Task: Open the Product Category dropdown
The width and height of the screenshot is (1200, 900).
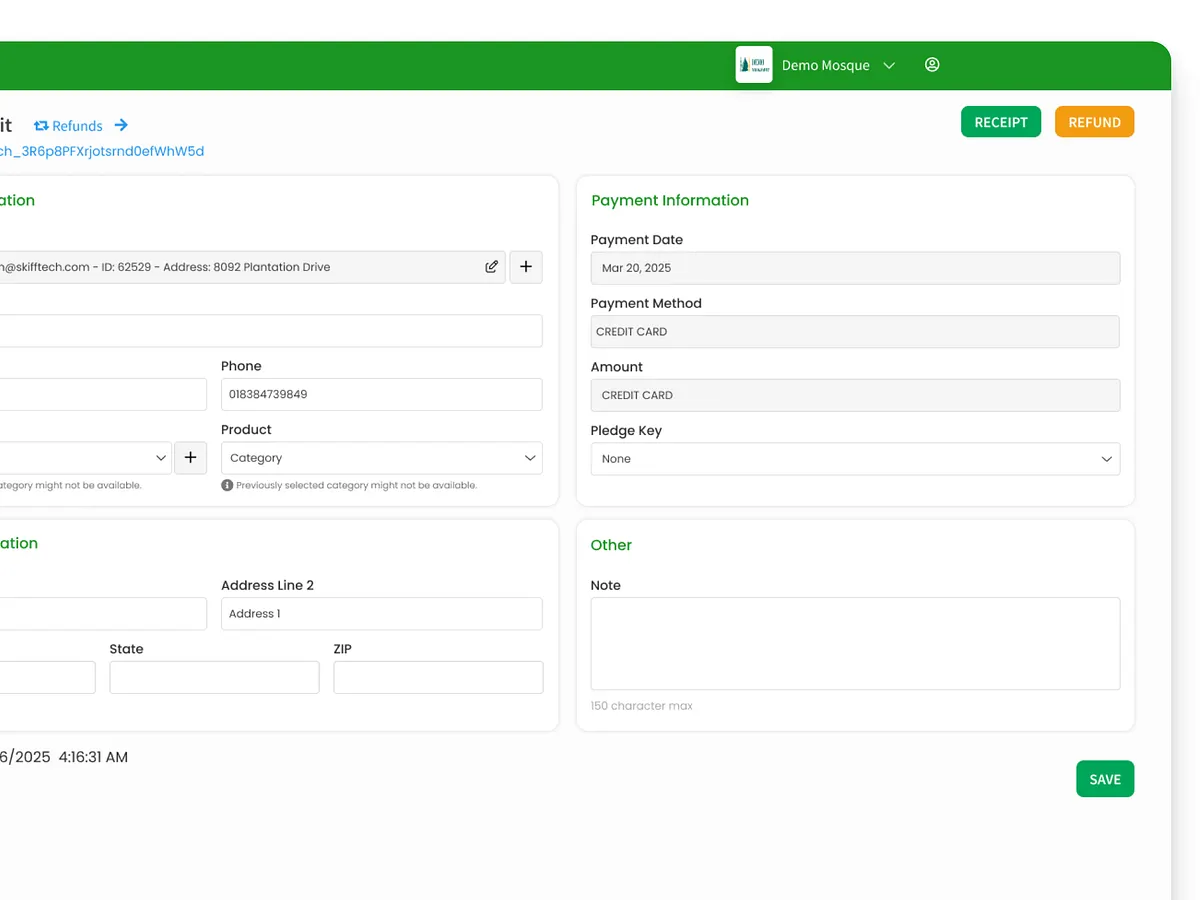Action: tap(381, 458)
